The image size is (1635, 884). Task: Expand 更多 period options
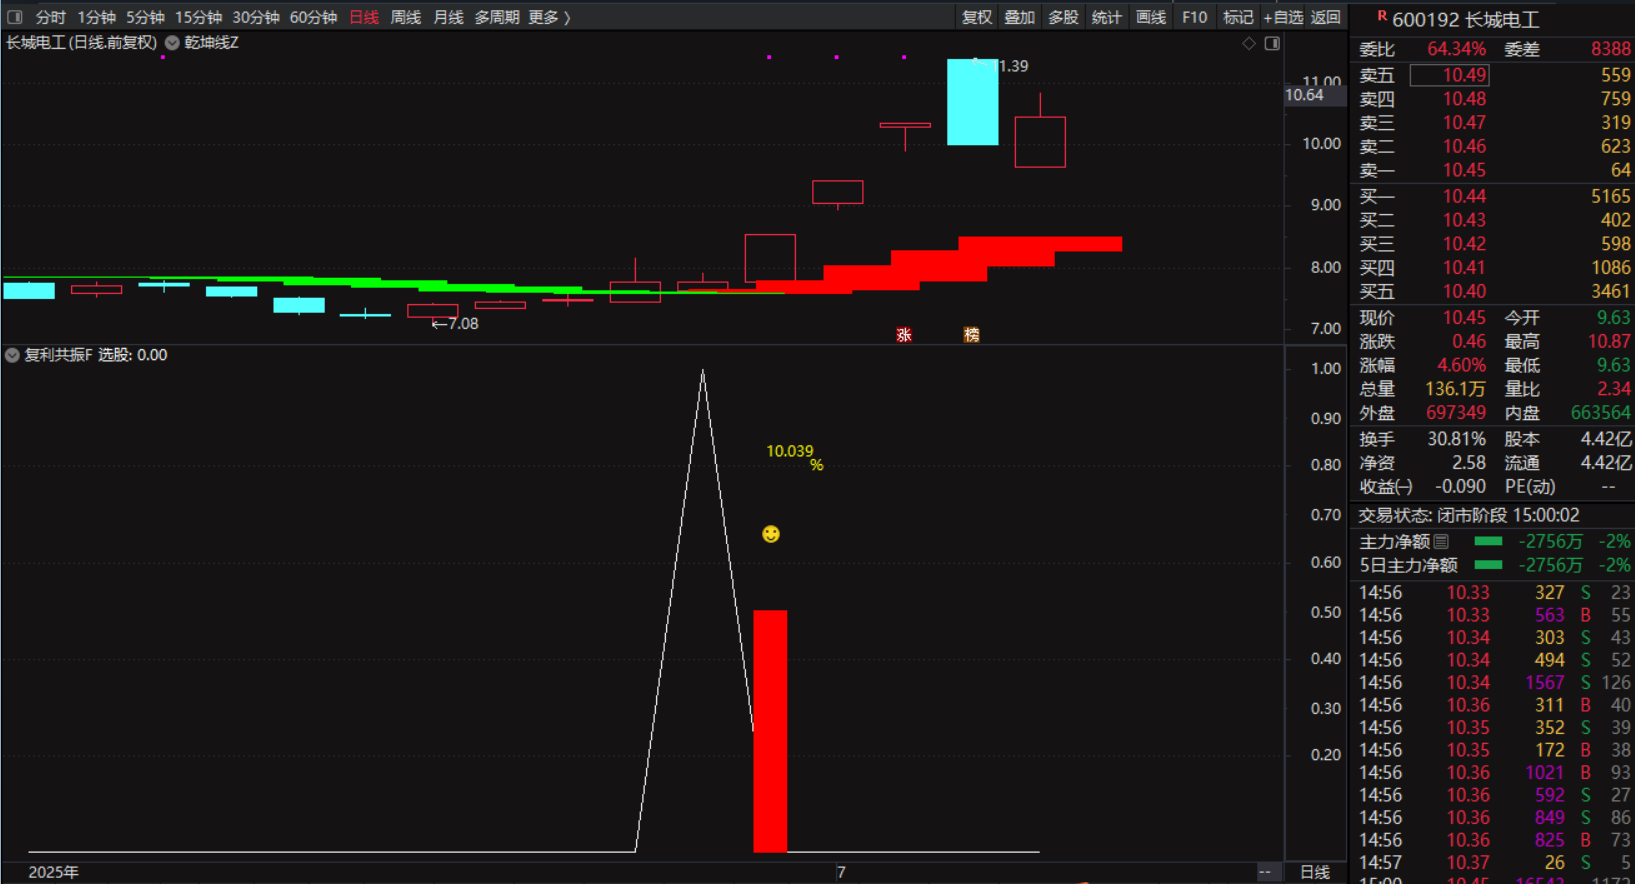[x=549, y=17]
